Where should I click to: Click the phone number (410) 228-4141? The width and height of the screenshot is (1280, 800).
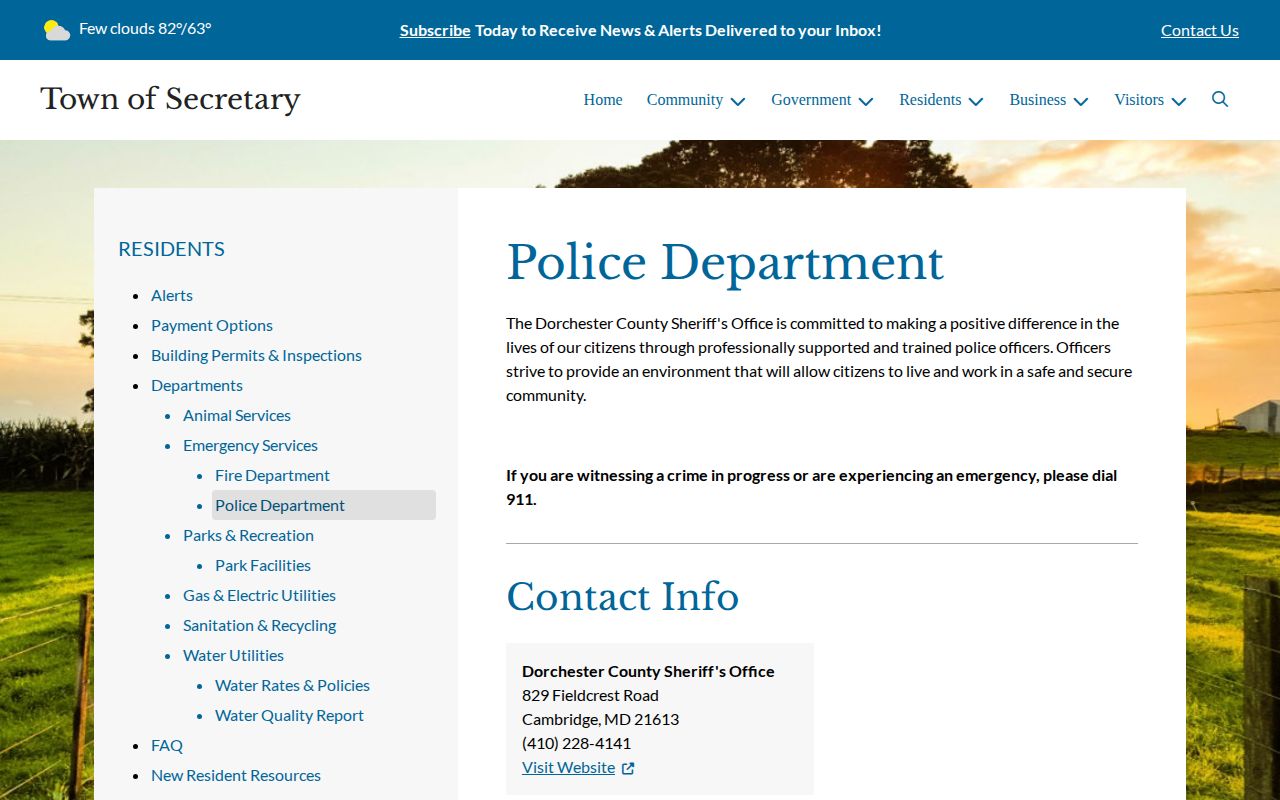click(576, 743)
